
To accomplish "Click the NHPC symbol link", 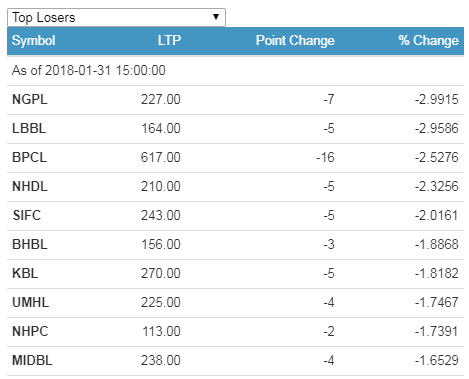I will 30,331.
